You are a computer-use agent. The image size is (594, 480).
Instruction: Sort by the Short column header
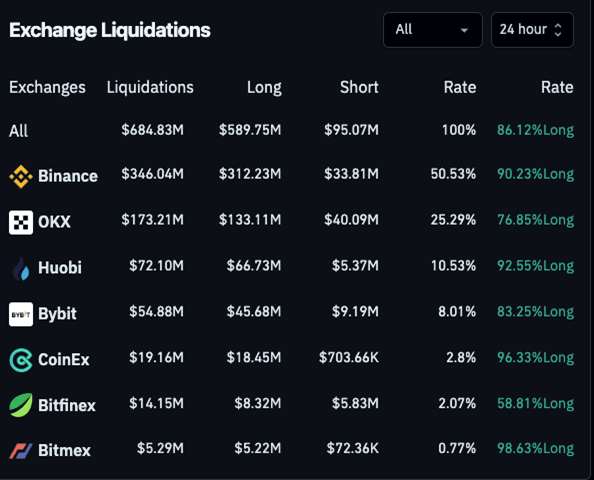tap(359, 88)
